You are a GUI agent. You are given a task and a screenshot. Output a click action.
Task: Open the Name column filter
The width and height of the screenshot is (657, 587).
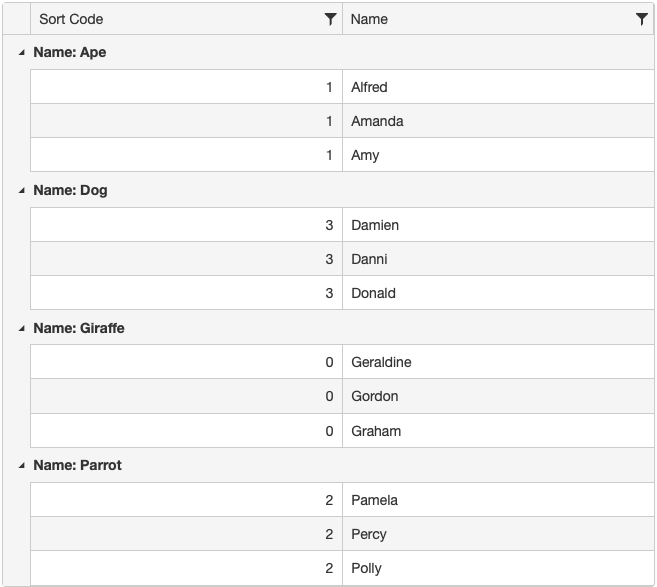641,19
